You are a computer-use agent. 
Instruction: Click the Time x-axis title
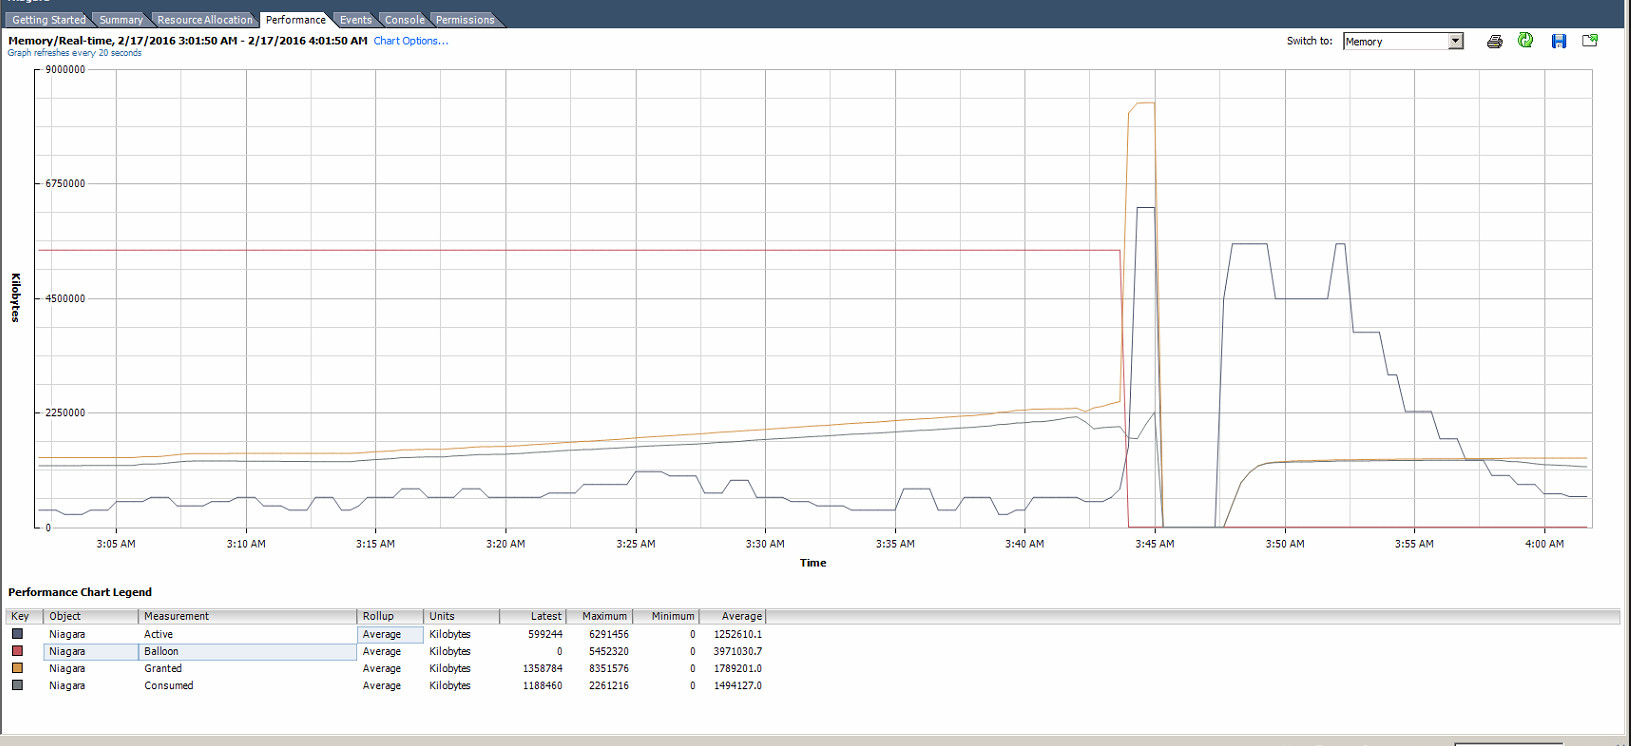tap(813, 563)
